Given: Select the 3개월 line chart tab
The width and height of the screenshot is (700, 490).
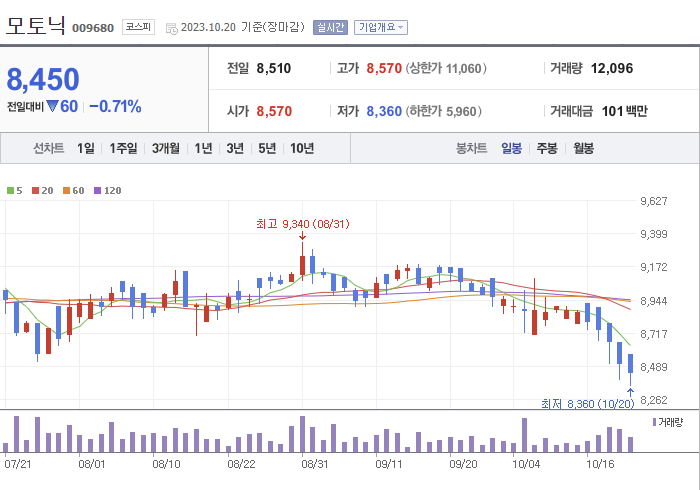Looking at the screenshot, I should pyautogui.click(x=166, y=148).
